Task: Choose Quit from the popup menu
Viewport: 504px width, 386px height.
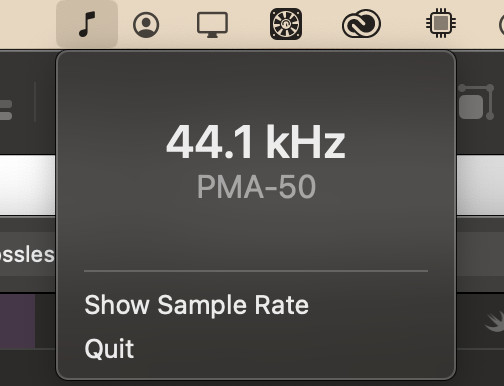Action: [109, 349]
